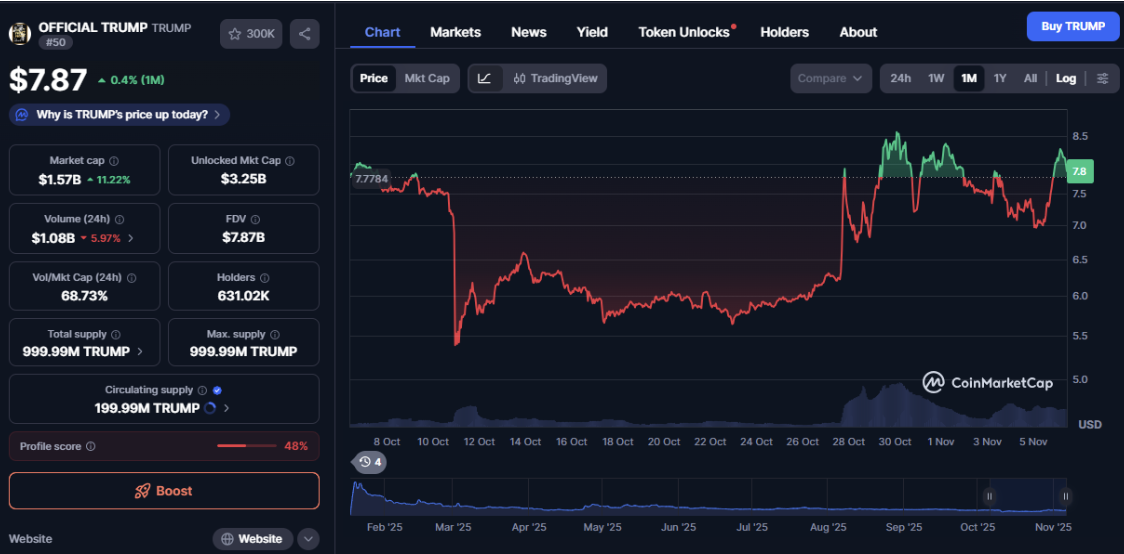Set chart range to 1W
Screen dimensions: 1124x554
pos(936,78)
